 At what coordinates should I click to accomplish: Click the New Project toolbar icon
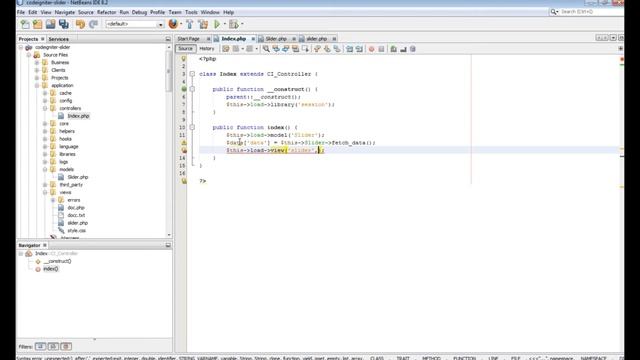point(38,24)
